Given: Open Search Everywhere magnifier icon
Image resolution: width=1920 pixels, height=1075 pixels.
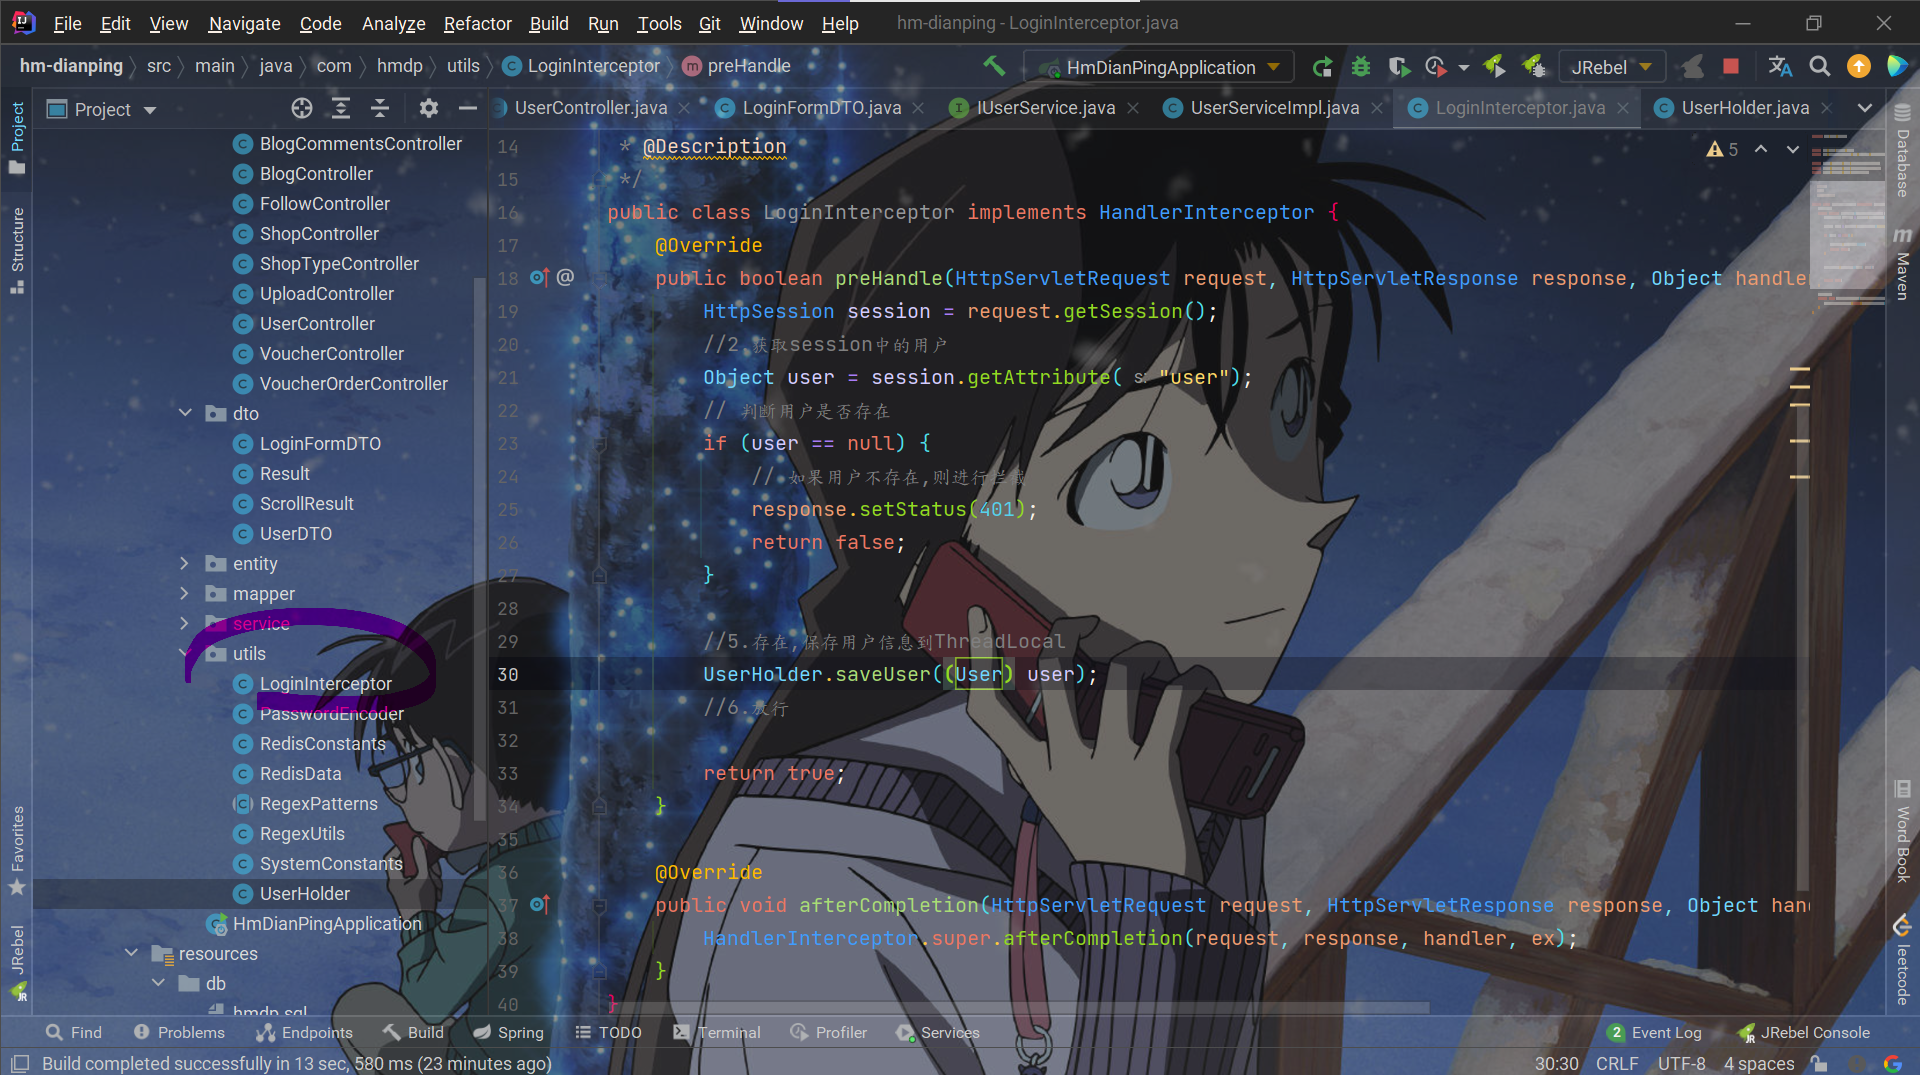Looking at the screenshot, I should 1819,67.
